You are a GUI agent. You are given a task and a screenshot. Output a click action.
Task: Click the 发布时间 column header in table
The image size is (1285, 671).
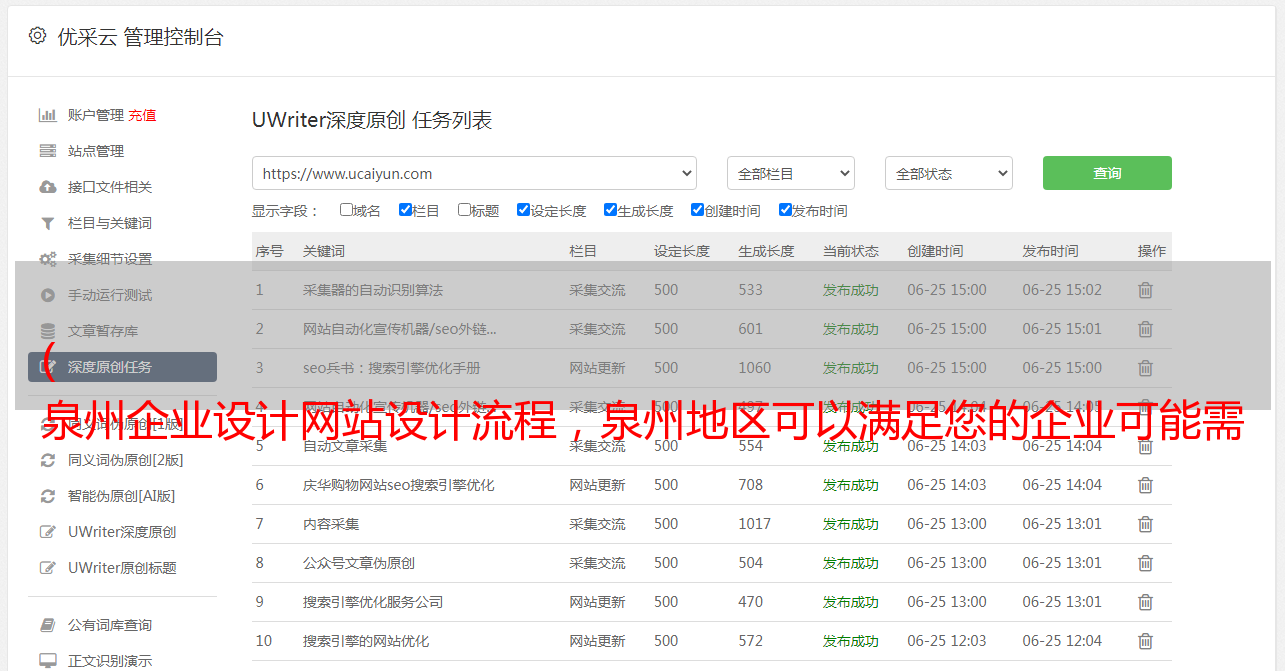pyautogui.click(x=1050, y=251)
